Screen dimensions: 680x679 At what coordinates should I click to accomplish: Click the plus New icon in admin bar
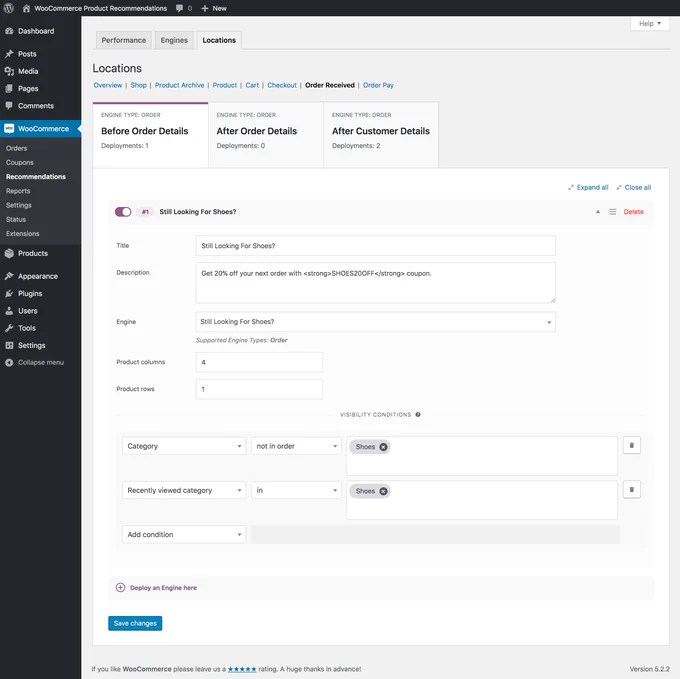click(x=205, y=8)
